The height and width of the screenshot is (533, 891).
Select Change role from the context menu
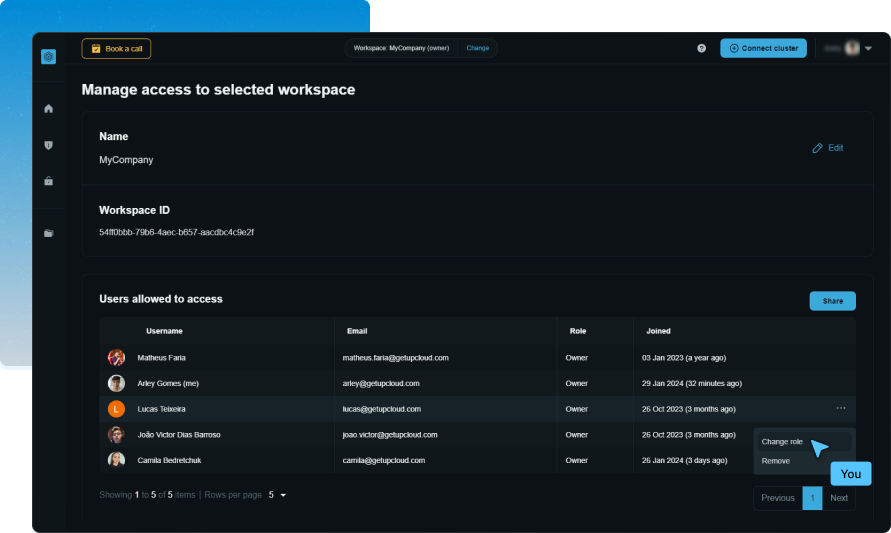click(782, 441)
